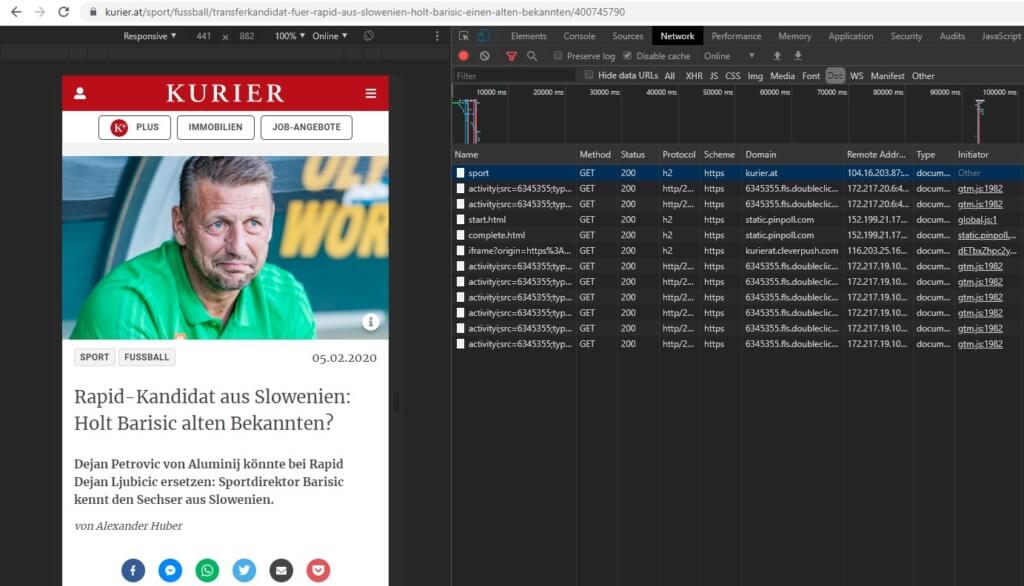Click the rotate screen icon in device toolbar
Viewport: 1024px width, 586px height.
tap(369, 36)
